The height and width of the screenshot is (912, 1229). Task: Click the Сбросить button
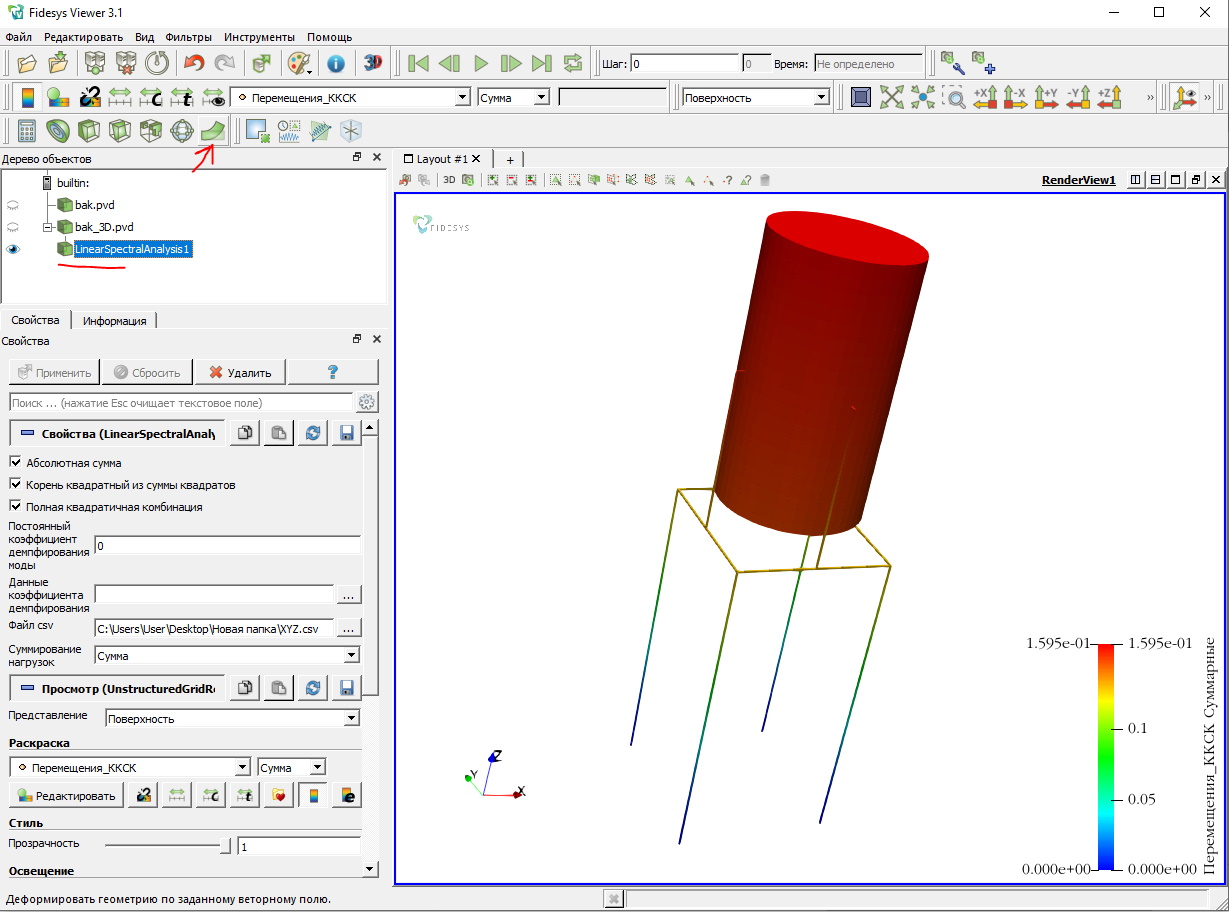146,372
